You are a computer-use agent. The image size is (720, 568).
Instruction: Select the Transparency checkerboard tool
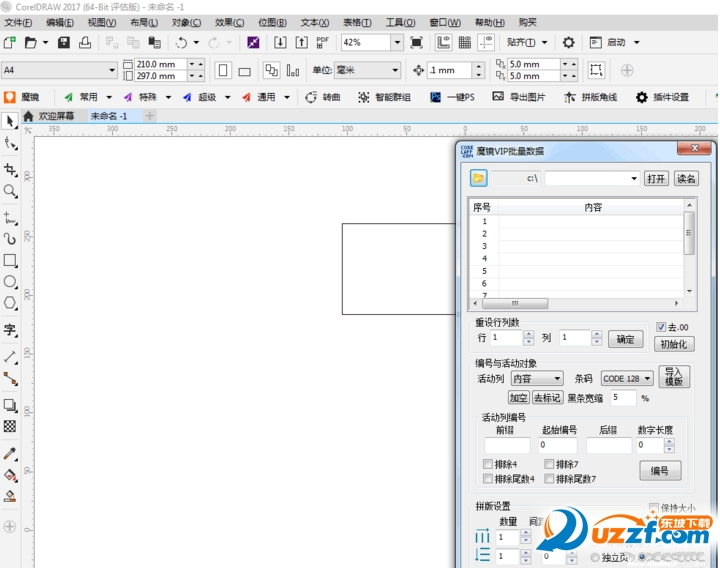pyautogui.click(x=10, y=426)
